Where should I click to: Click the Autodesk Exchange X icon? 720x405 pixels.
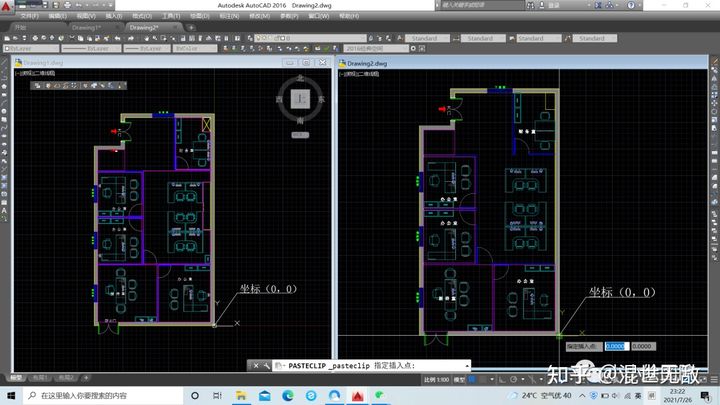coord(598,5)
